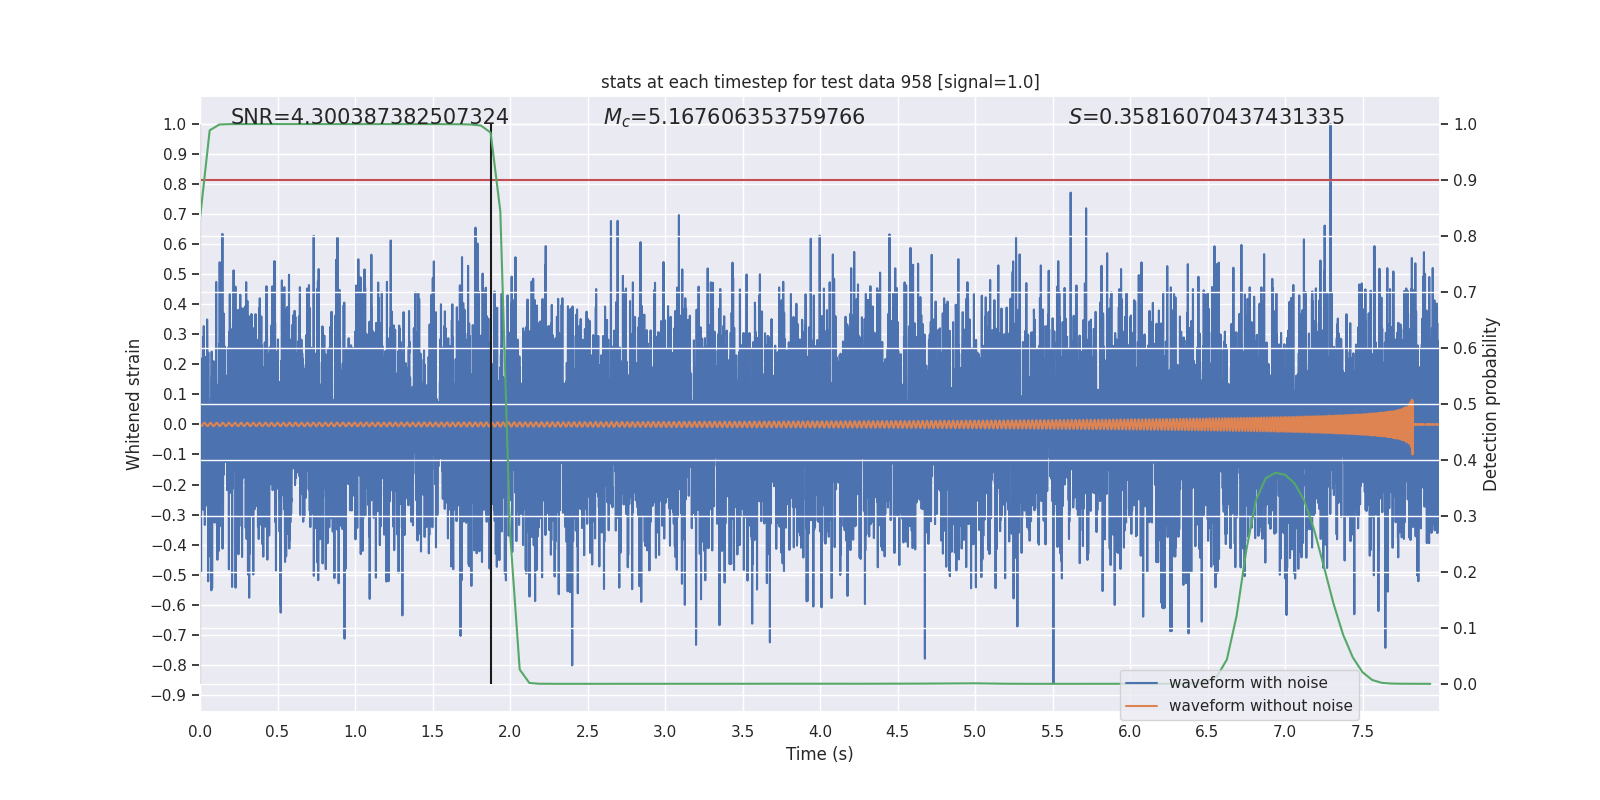Click the 'Whitened strain' y-axis label
Viewport: 1600px width, 800px height.
click(x=133, y=404)
